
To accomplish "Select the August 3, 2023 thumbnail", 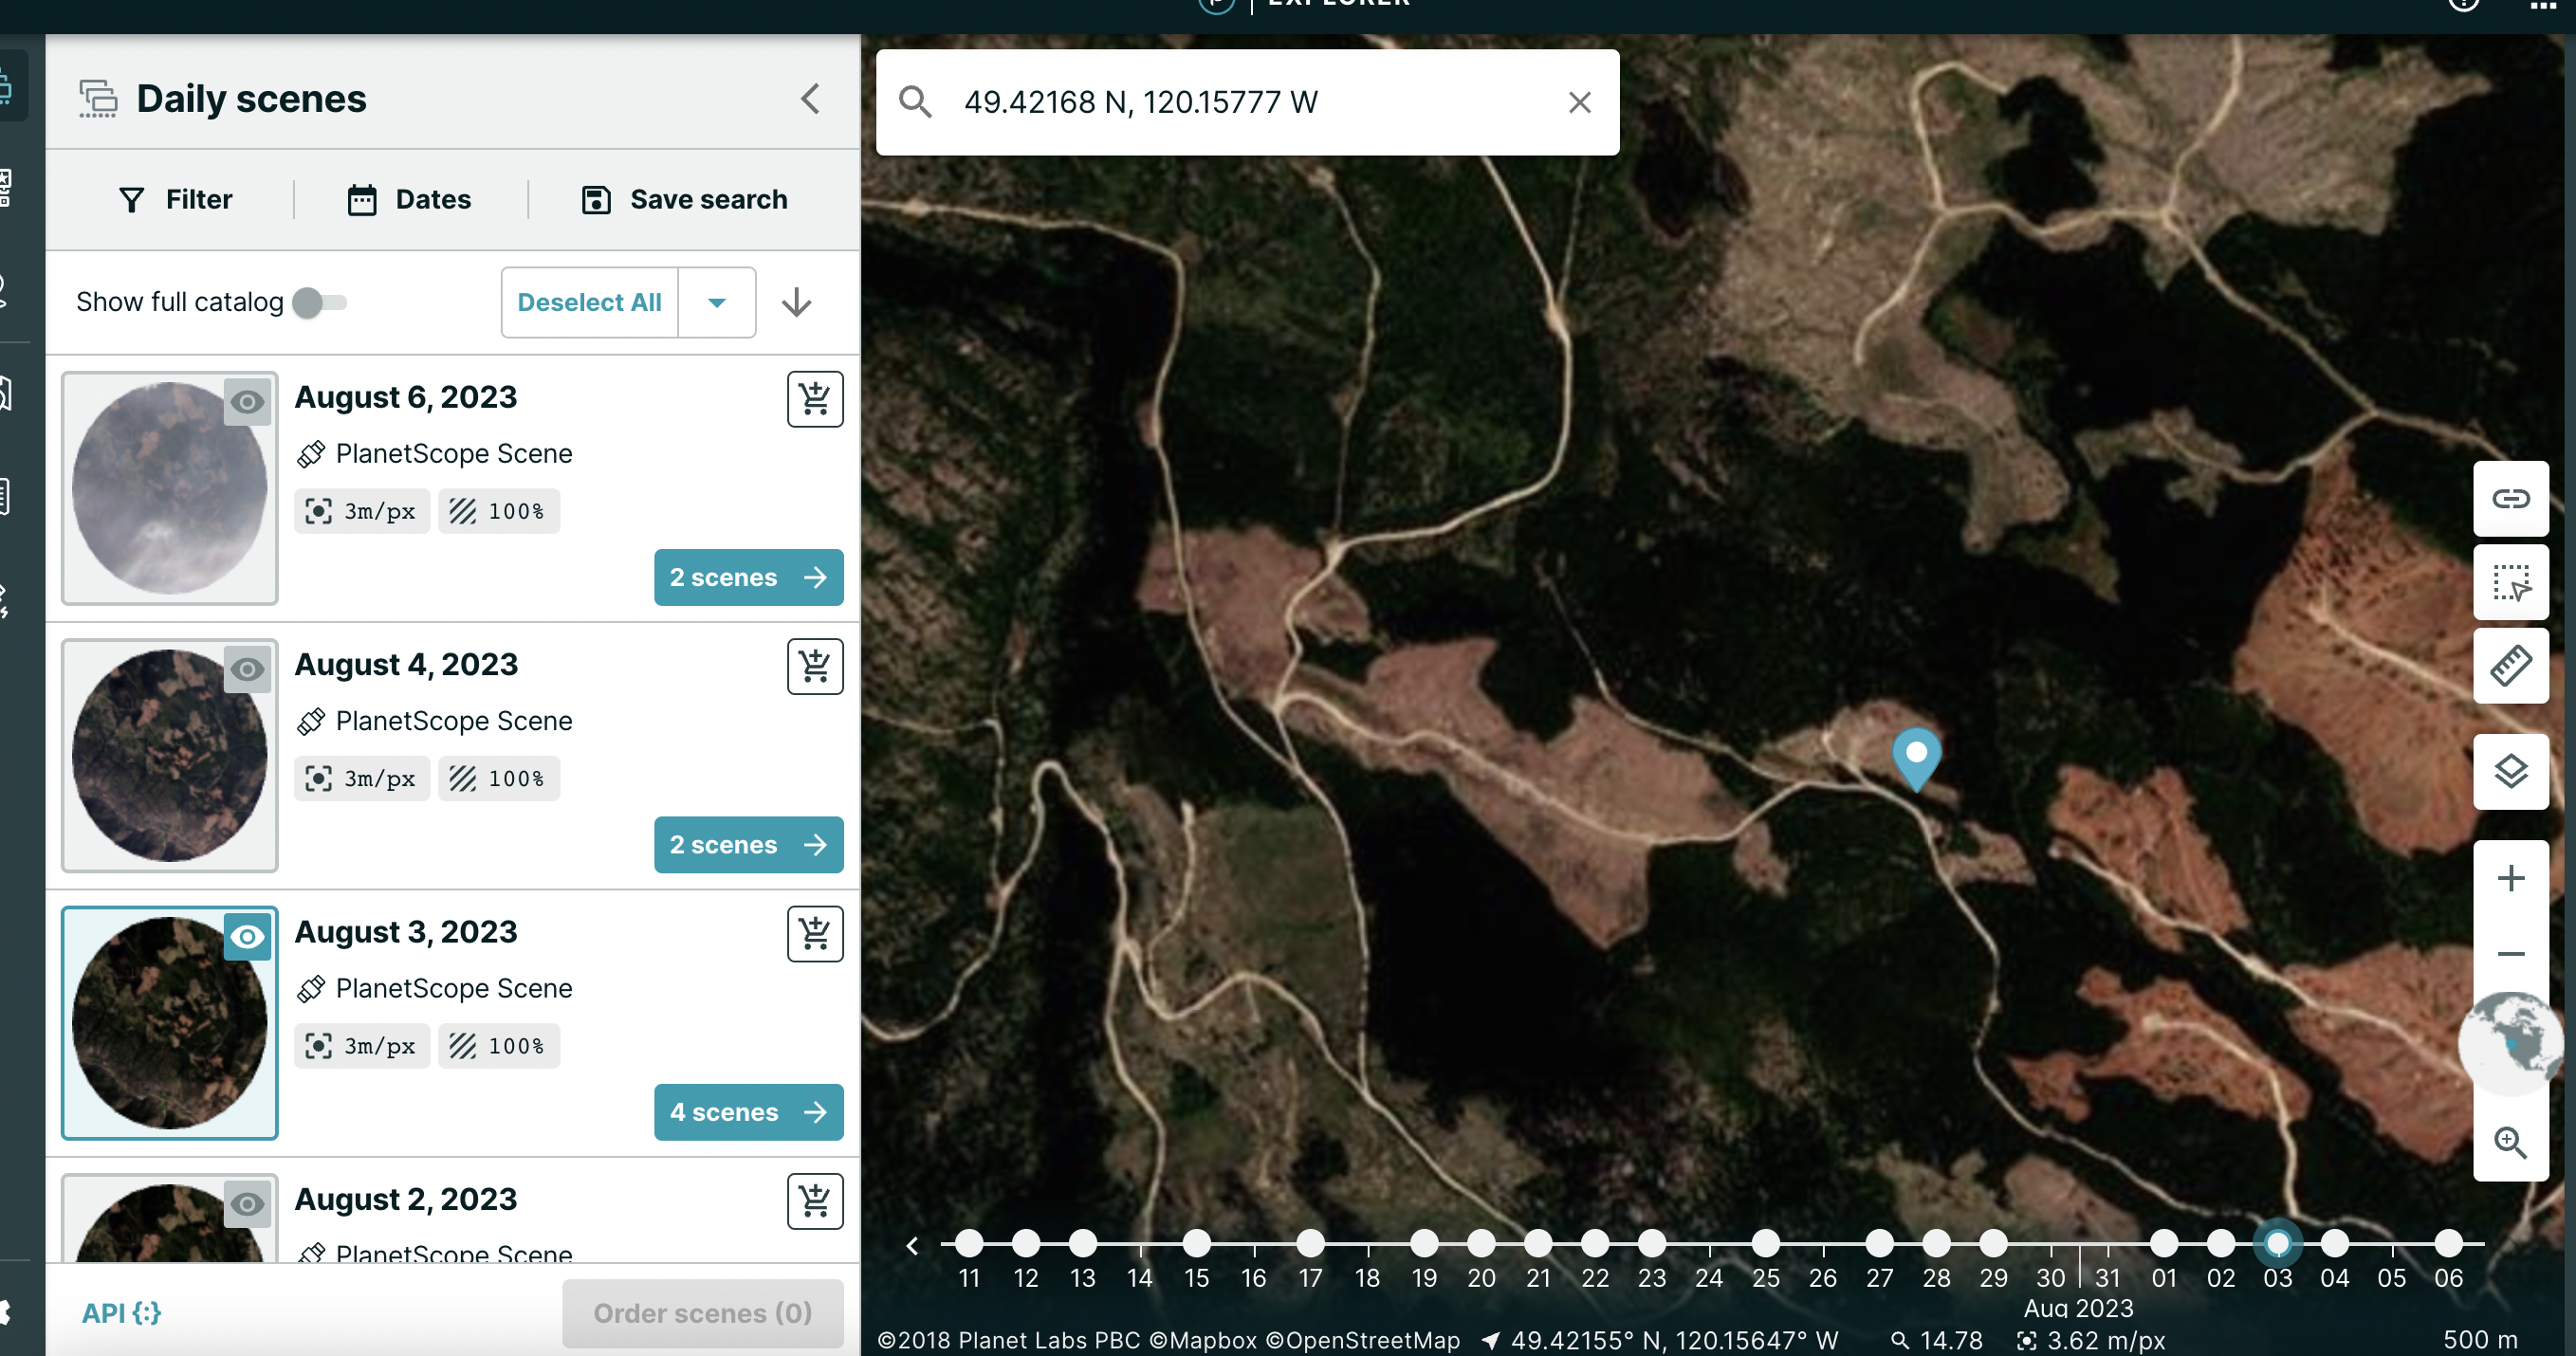I will [x=170, y=1023].
